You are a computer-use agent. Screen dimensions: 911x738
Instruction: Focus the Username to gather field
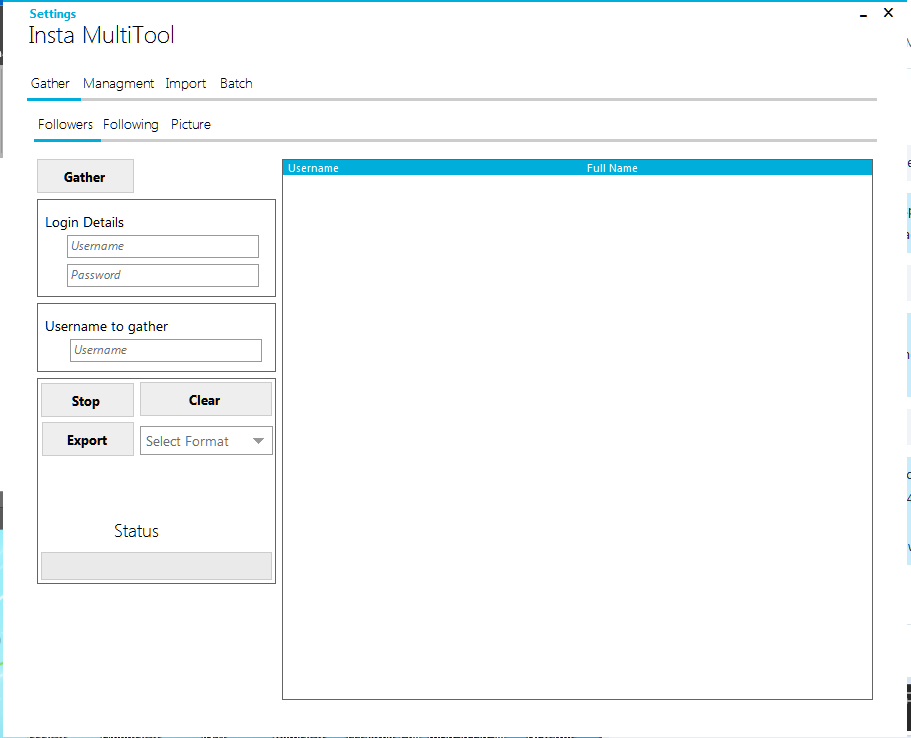166,350
